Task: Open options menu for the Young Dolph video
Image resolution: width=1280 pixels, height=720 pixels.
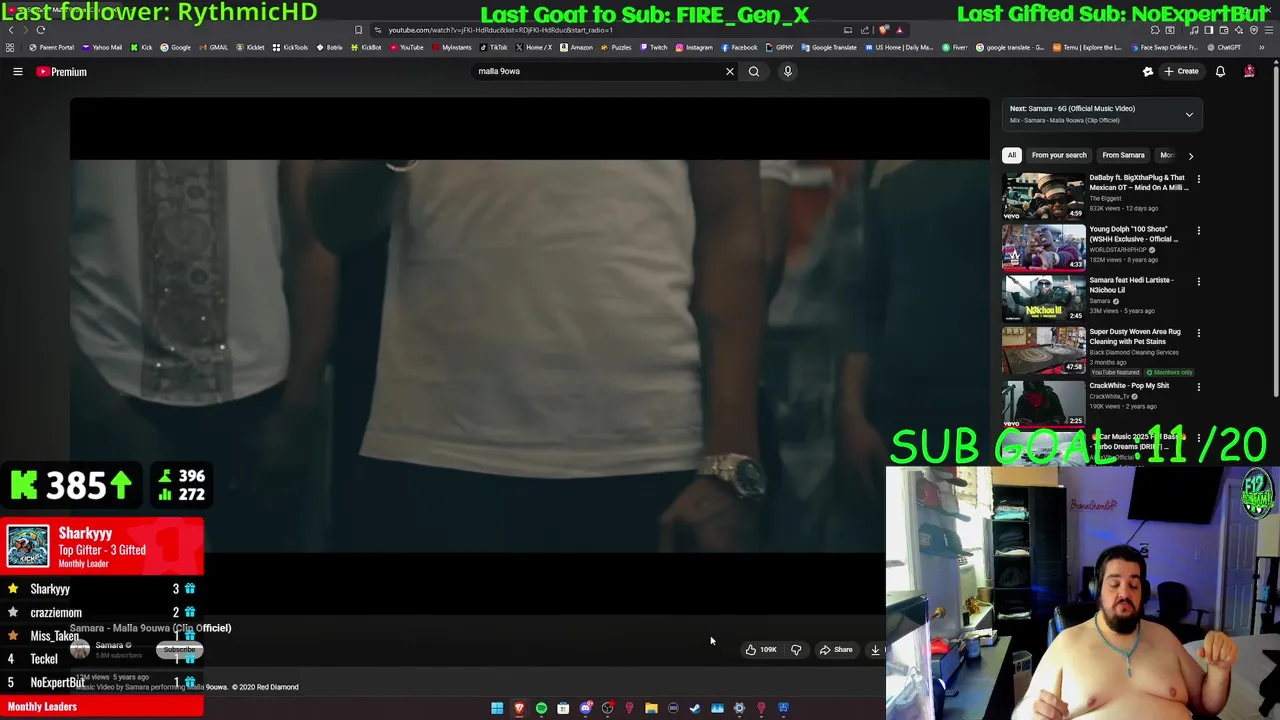Action: (1198, 230)
